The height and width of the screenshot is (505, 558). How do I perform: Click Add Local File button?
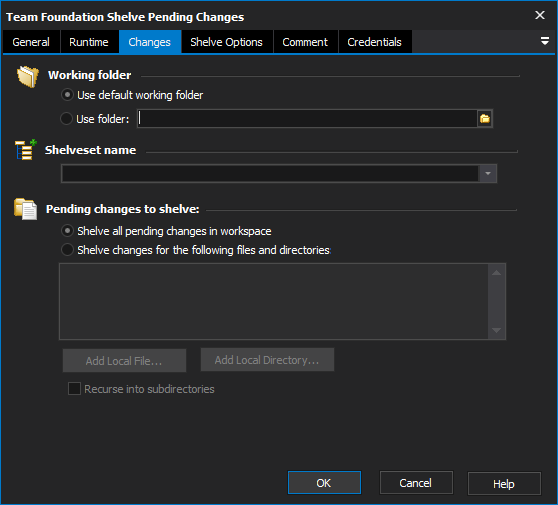124,361
